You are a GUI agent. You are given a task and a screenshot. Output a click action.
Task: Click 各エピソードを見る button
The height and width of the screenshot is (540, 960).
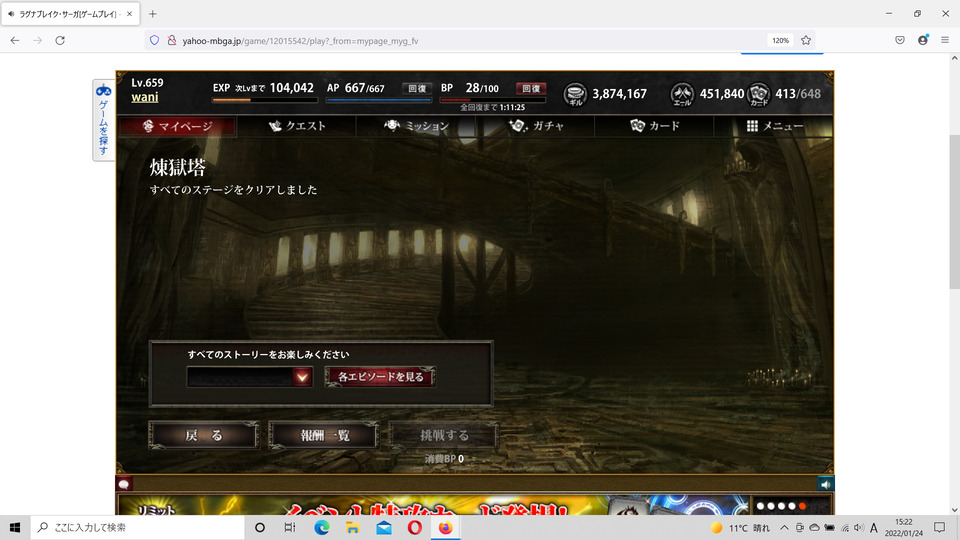click(x=380, y=377)
